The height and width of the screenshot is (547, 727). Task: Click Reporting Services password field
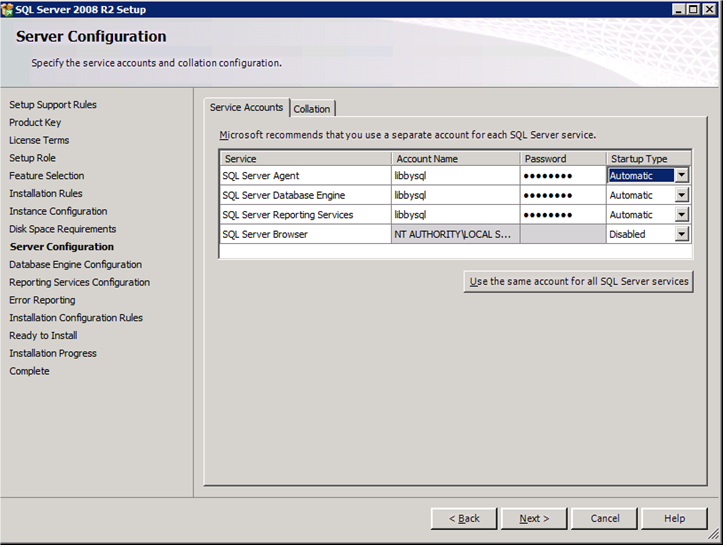tap(562, 215)
